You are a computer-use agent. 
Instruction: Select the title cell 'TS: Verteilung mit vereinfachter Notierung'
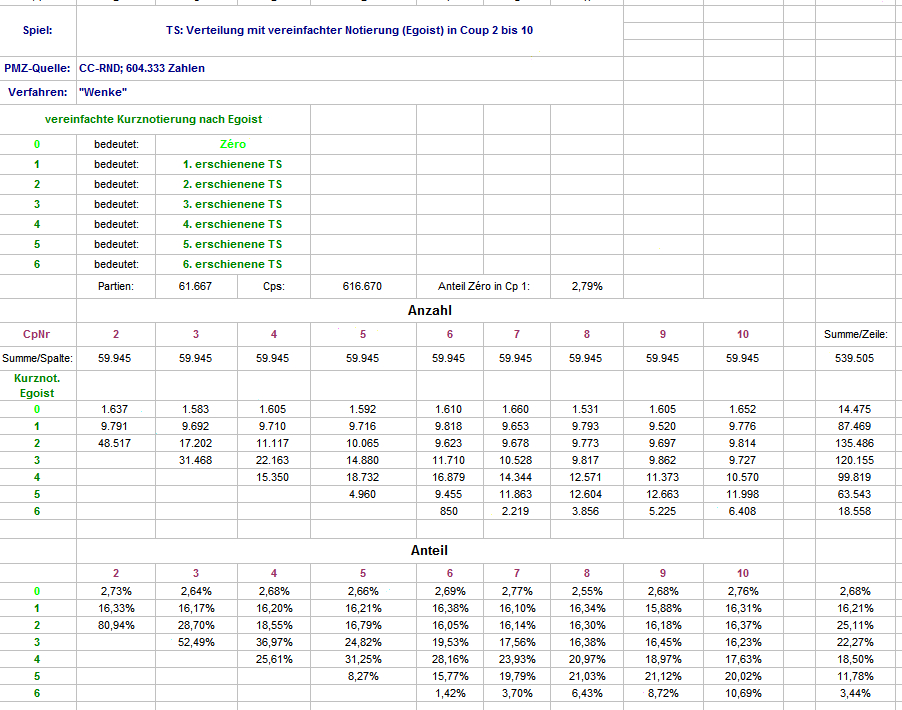[x=349, y=30]
